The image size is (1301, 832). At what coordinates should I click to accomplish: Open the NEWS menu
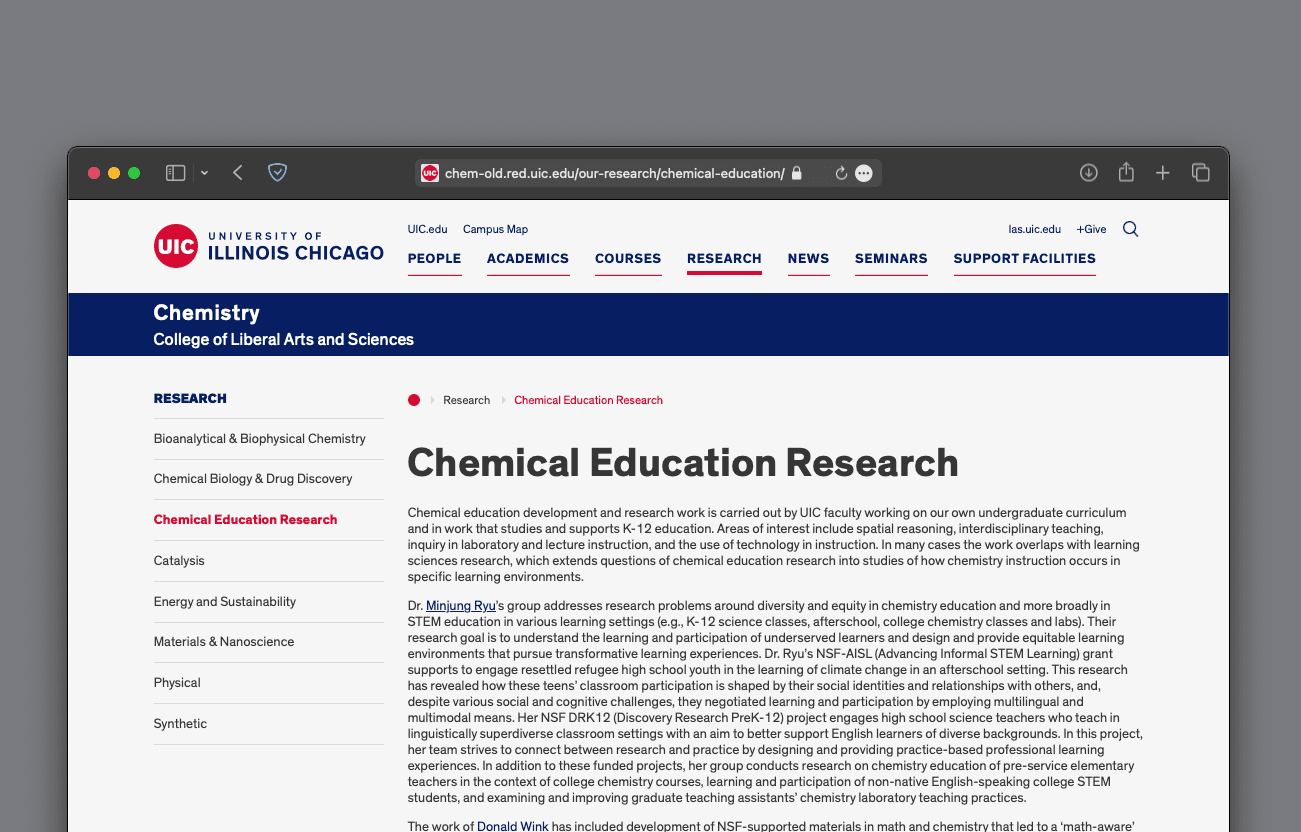809,258
